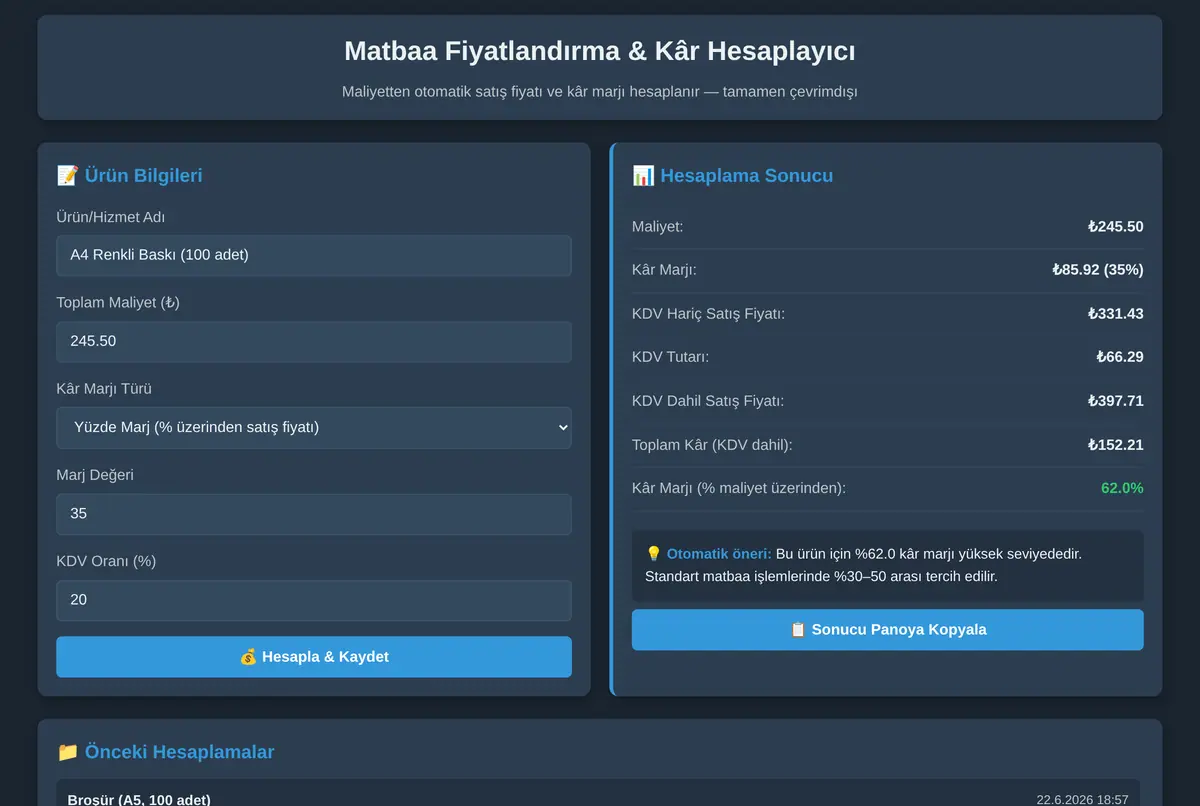Viewport: 1200px width, 806px height.
Task: Select the Maliyet value ₺245.50
Action: click(1115, 227)
